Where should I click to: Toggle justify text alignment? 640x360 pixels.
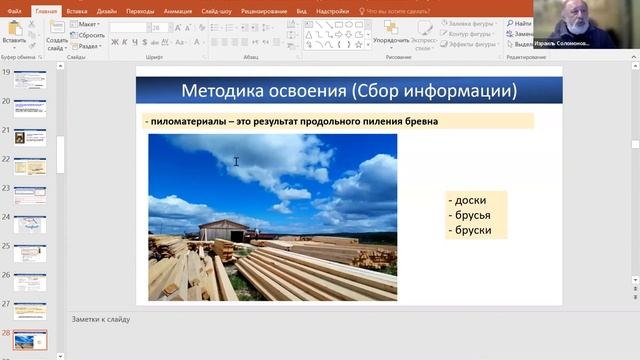[244, 42]
